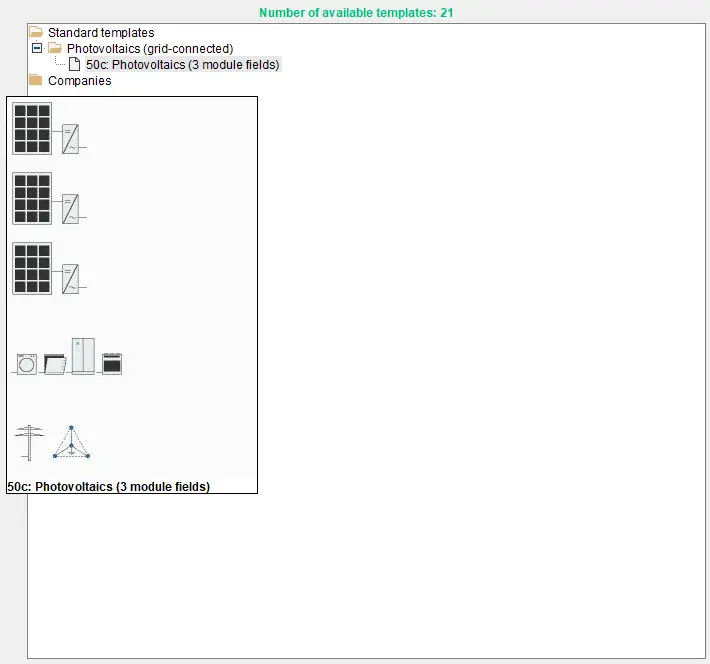The height and width of the screenshot is (664, 710).
Task: Click the available templates count text
Action: point(355,13)
